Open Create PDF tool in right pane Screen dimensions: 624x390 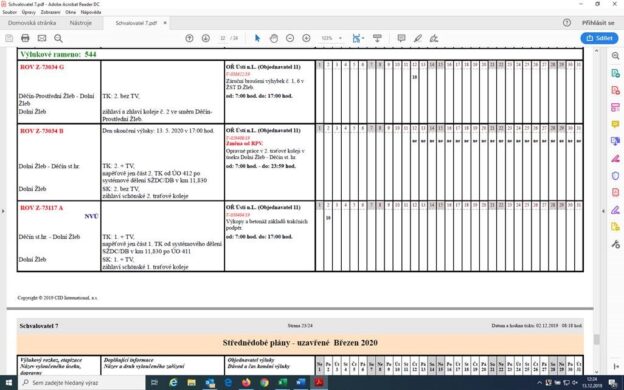[615, 90]
